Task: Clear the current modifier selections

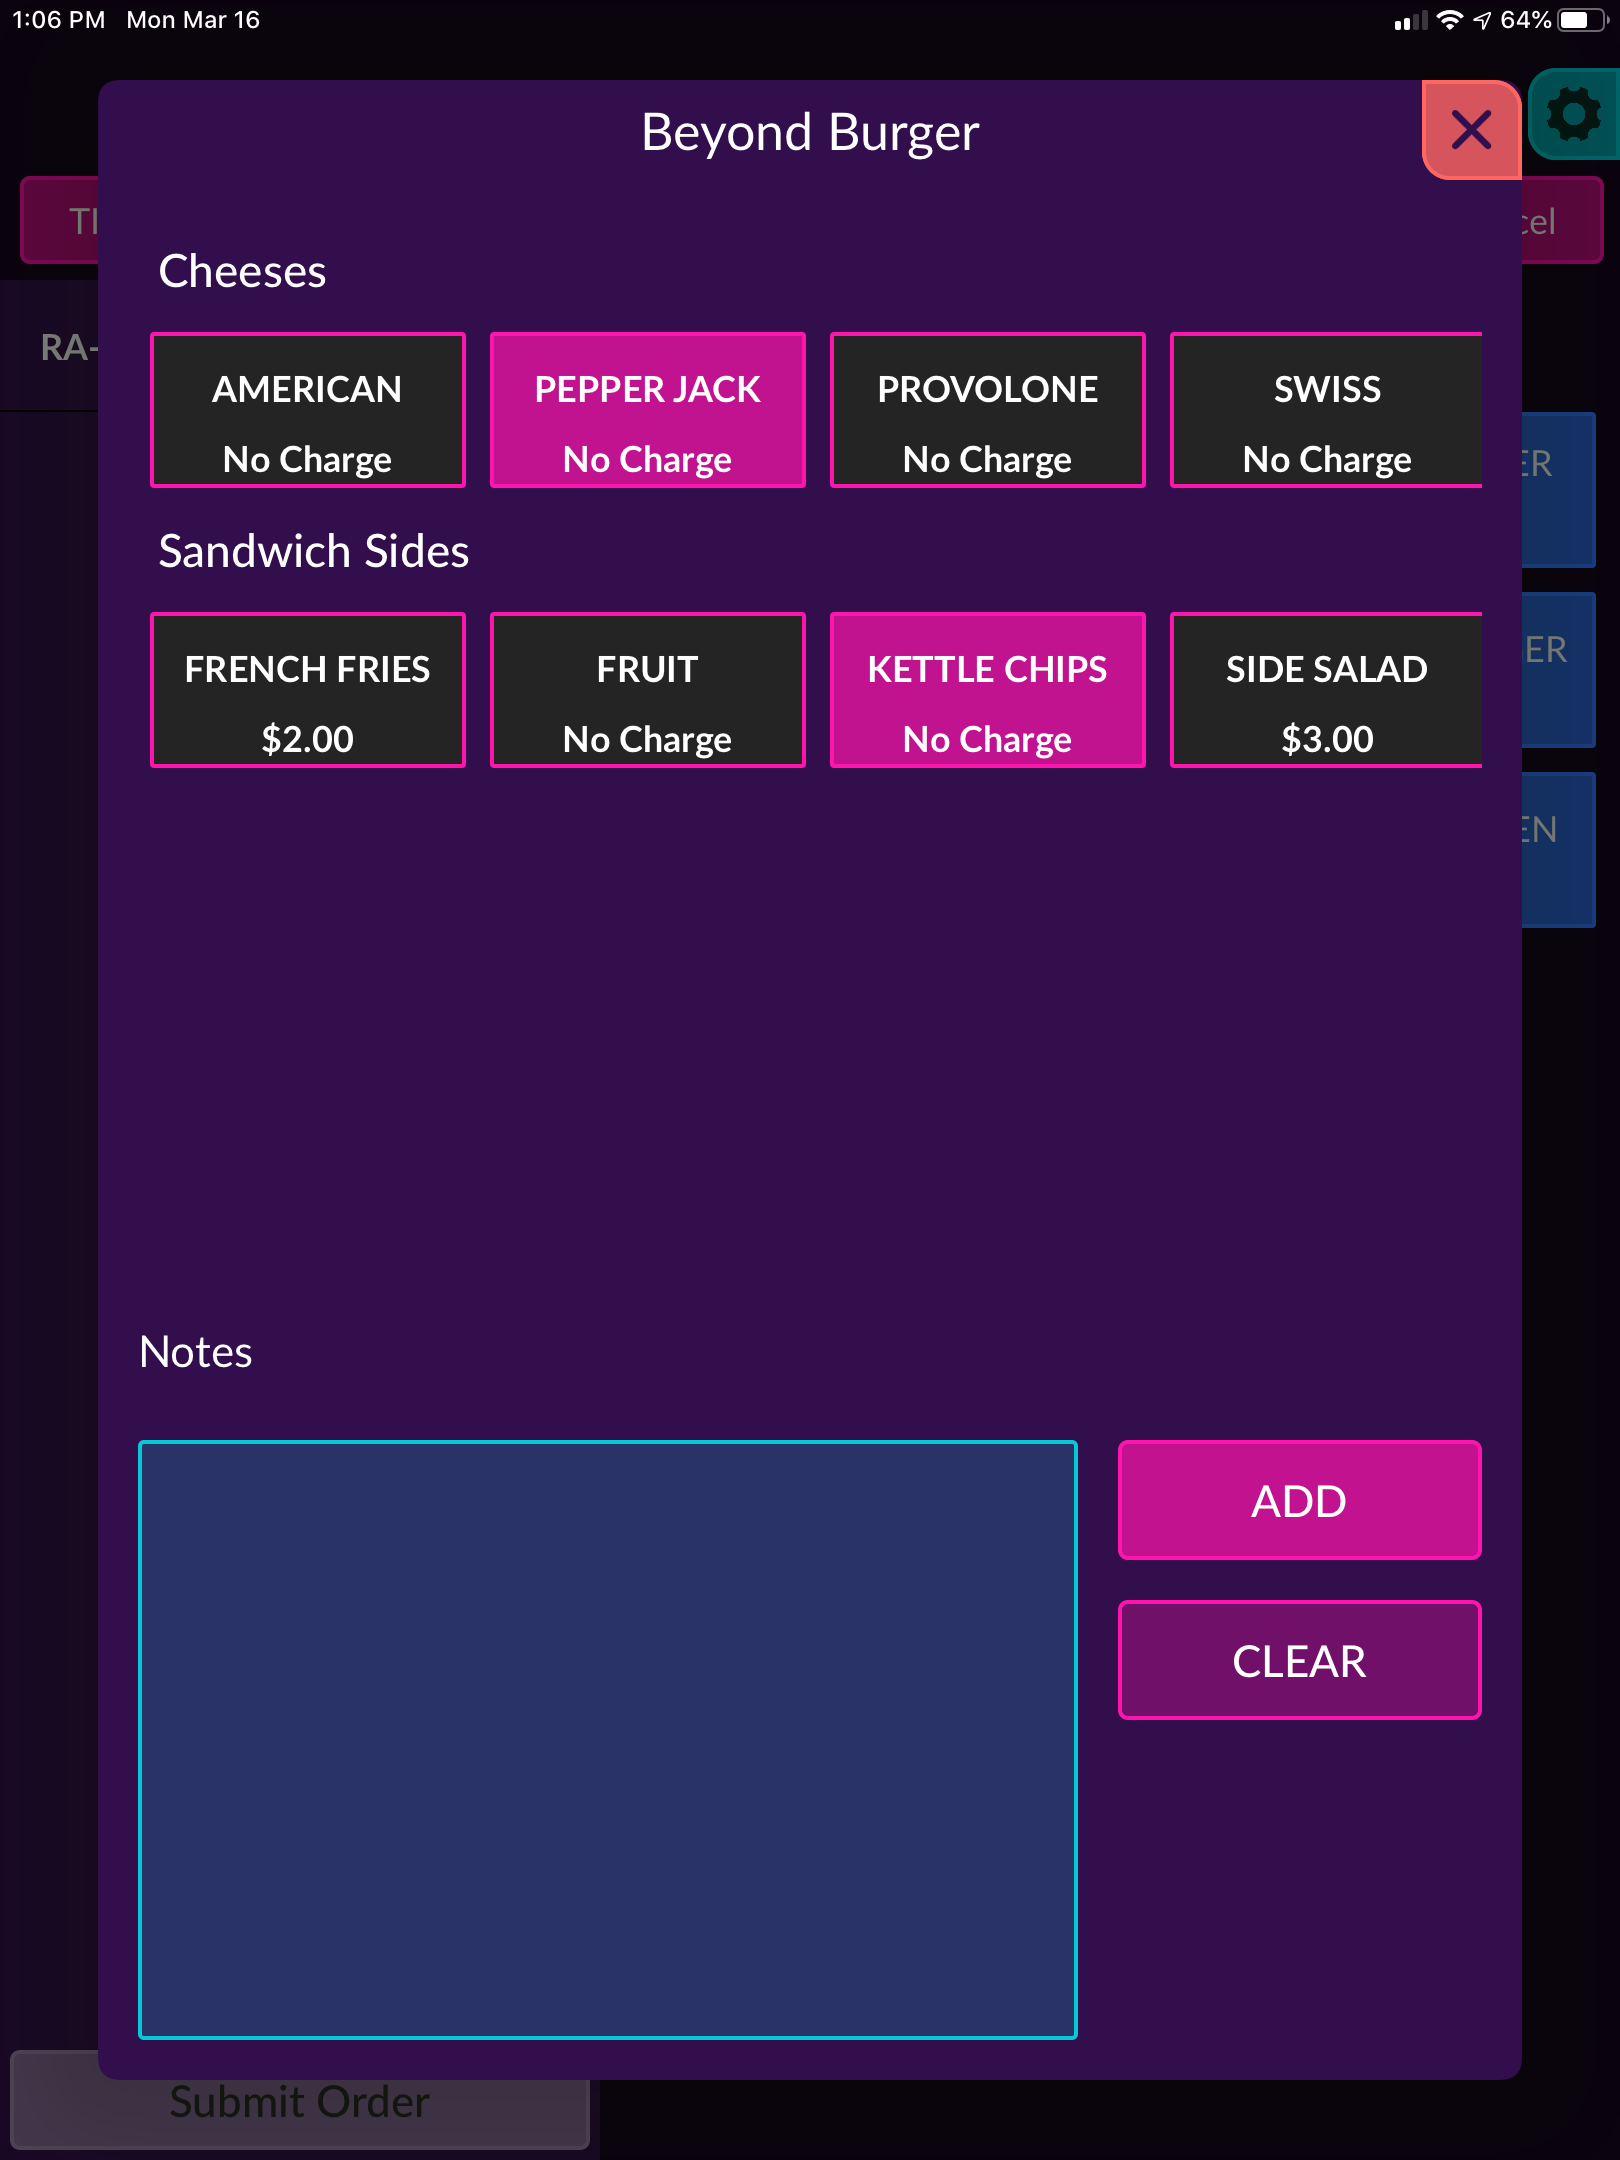Action: click(1300, 1660)
